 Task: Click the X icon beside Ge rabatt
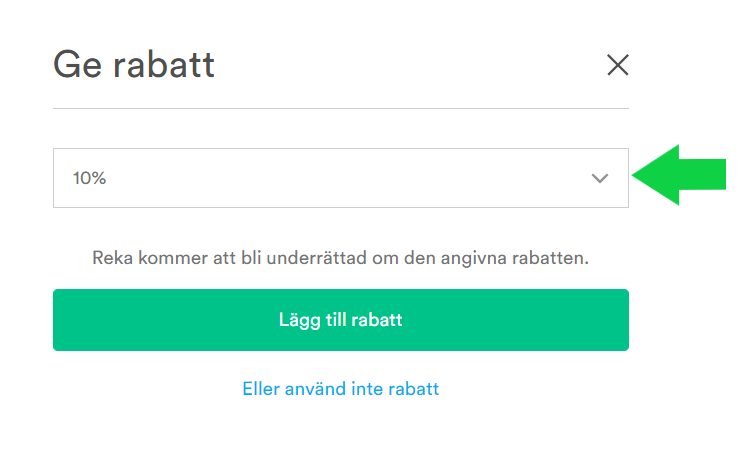[617, 65]
